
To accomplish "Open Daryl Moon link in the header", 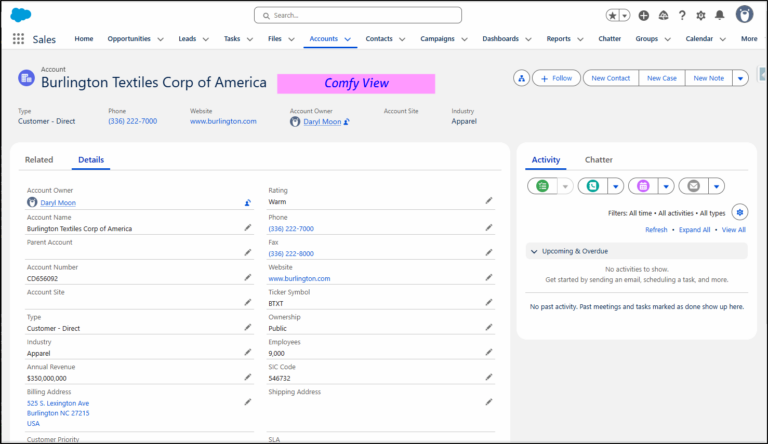I will [x=322, y=122].
